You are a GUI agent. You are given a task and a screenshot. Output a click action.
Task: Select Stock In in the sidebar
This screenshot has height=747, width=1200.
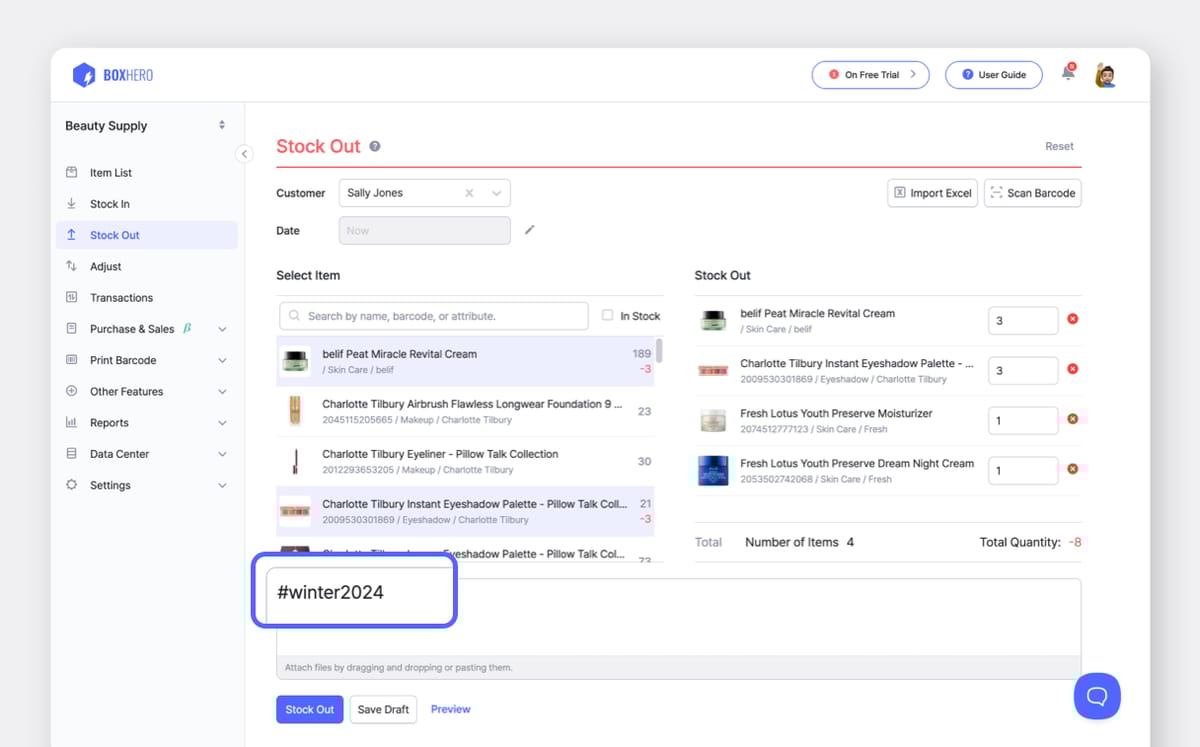coord(110,203)
